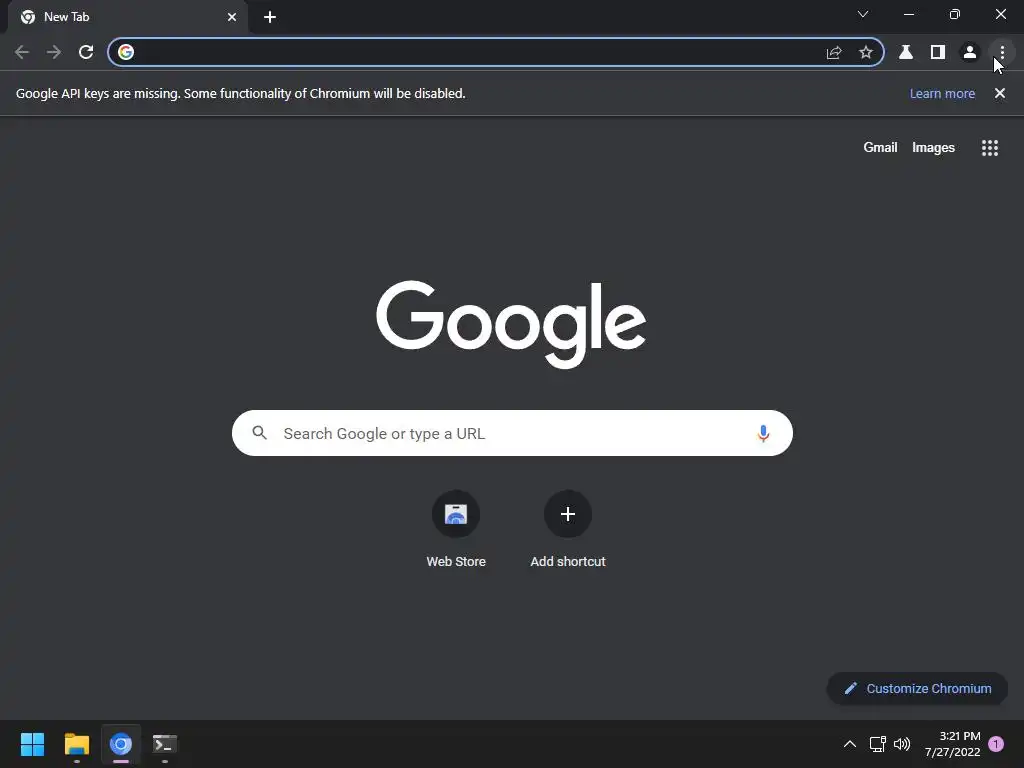This screenshot has width=1024, height=768.
Task: Open the profile avatar menu
Action: pos(970,52)
